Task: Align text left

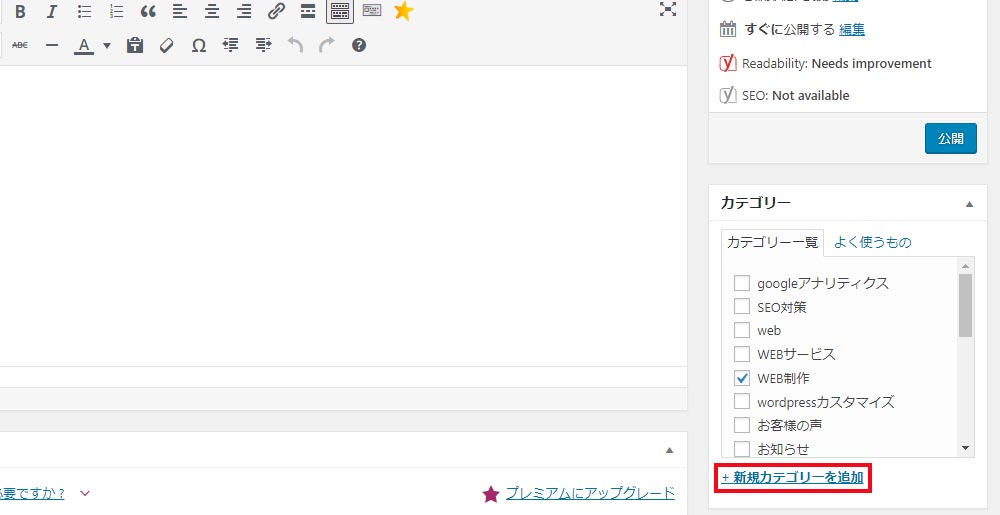Action: tap(180, 11)
